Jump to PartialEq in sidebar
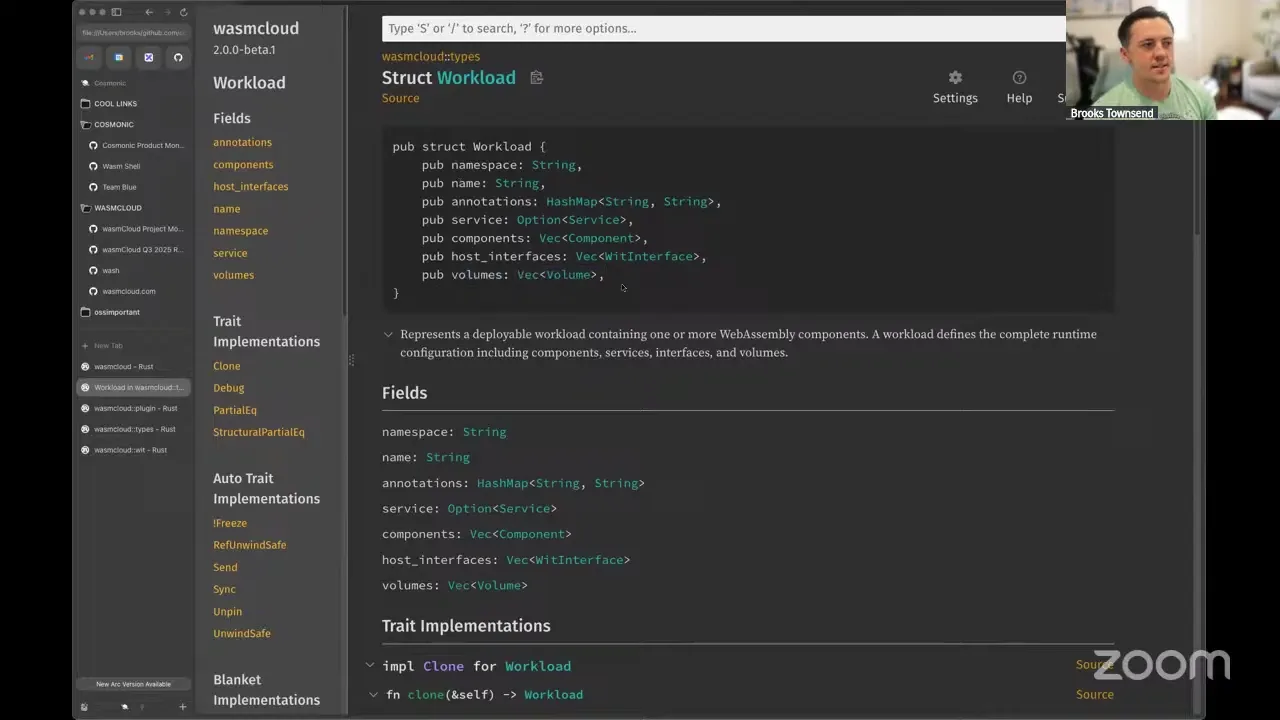 [235, 410]
